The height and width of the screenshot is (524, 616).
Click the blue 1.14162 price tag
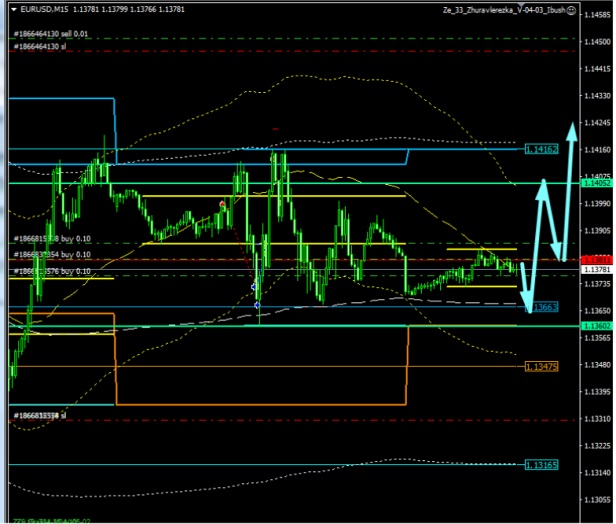[540, 149]
